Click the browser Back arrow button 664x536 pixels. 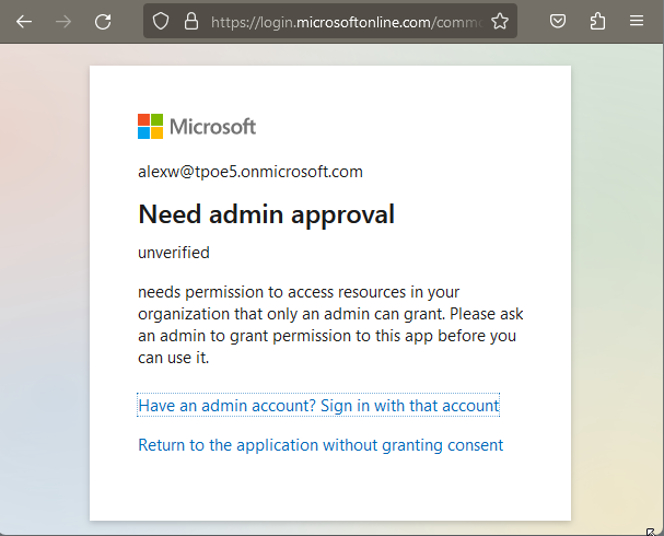pos(24,21)
